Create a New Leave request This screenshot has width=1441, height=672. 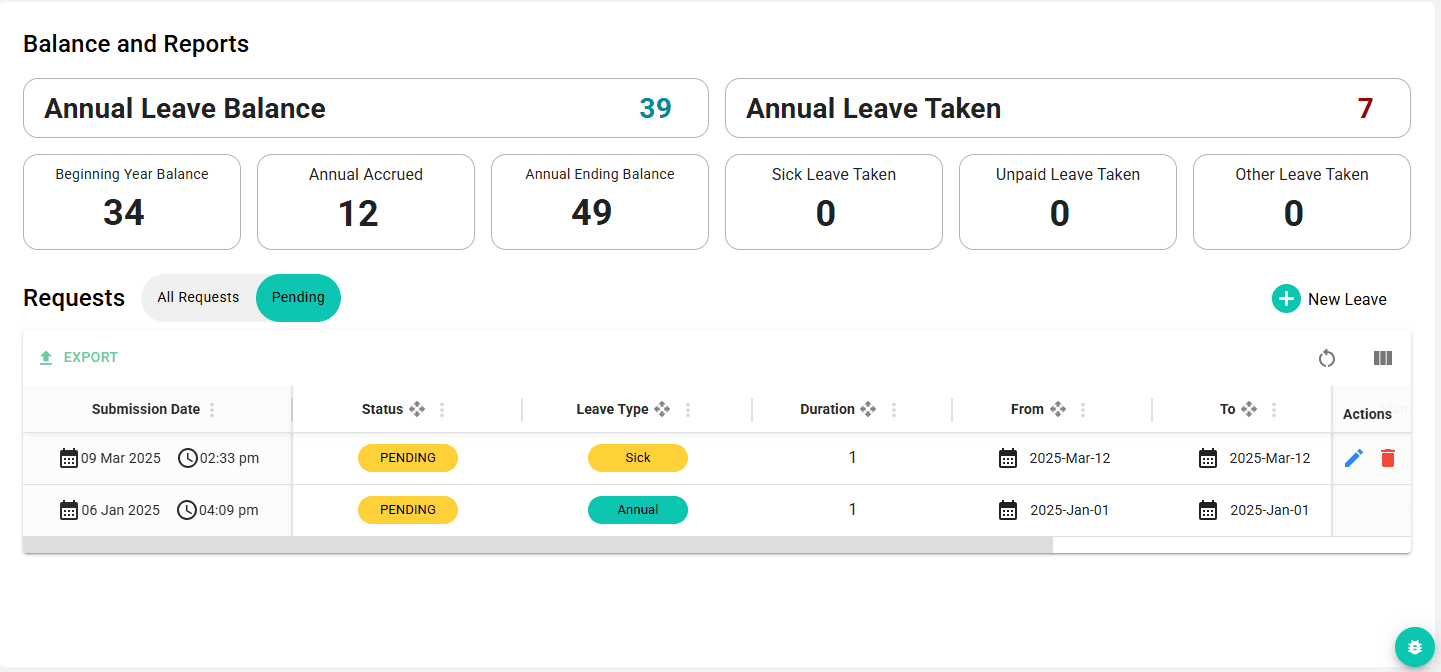tap(1346, 298)
